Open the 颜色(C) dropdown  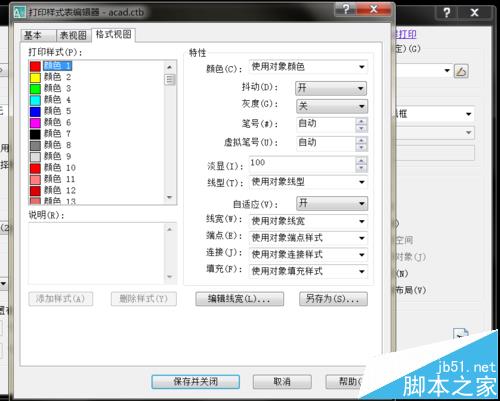tap(308, 67)
